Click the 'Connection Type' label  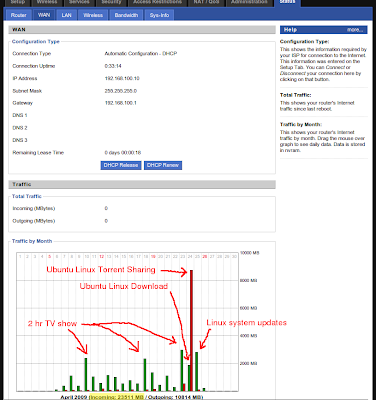point(32,54)
